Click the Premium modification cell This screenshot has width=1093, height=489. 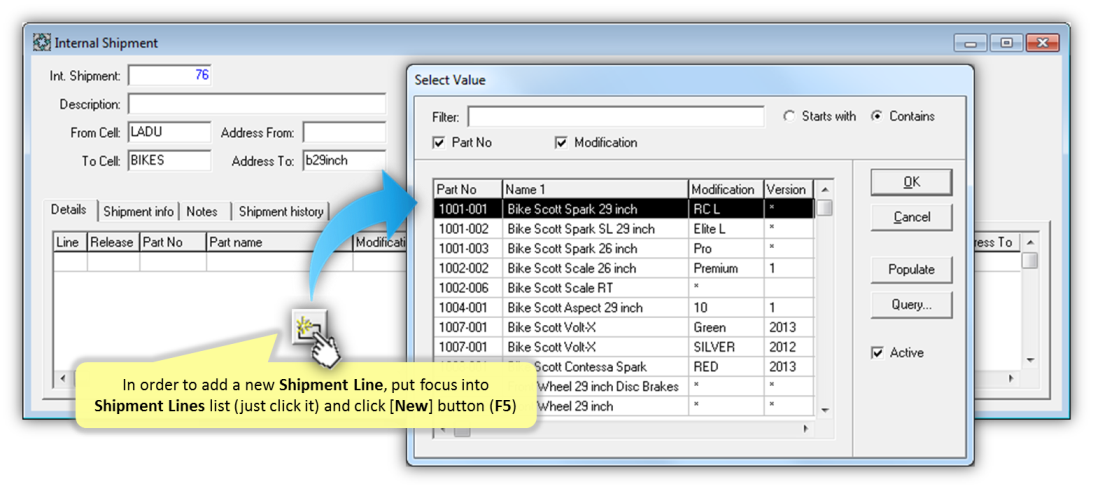pyautogui.click(x=726, y=268)
